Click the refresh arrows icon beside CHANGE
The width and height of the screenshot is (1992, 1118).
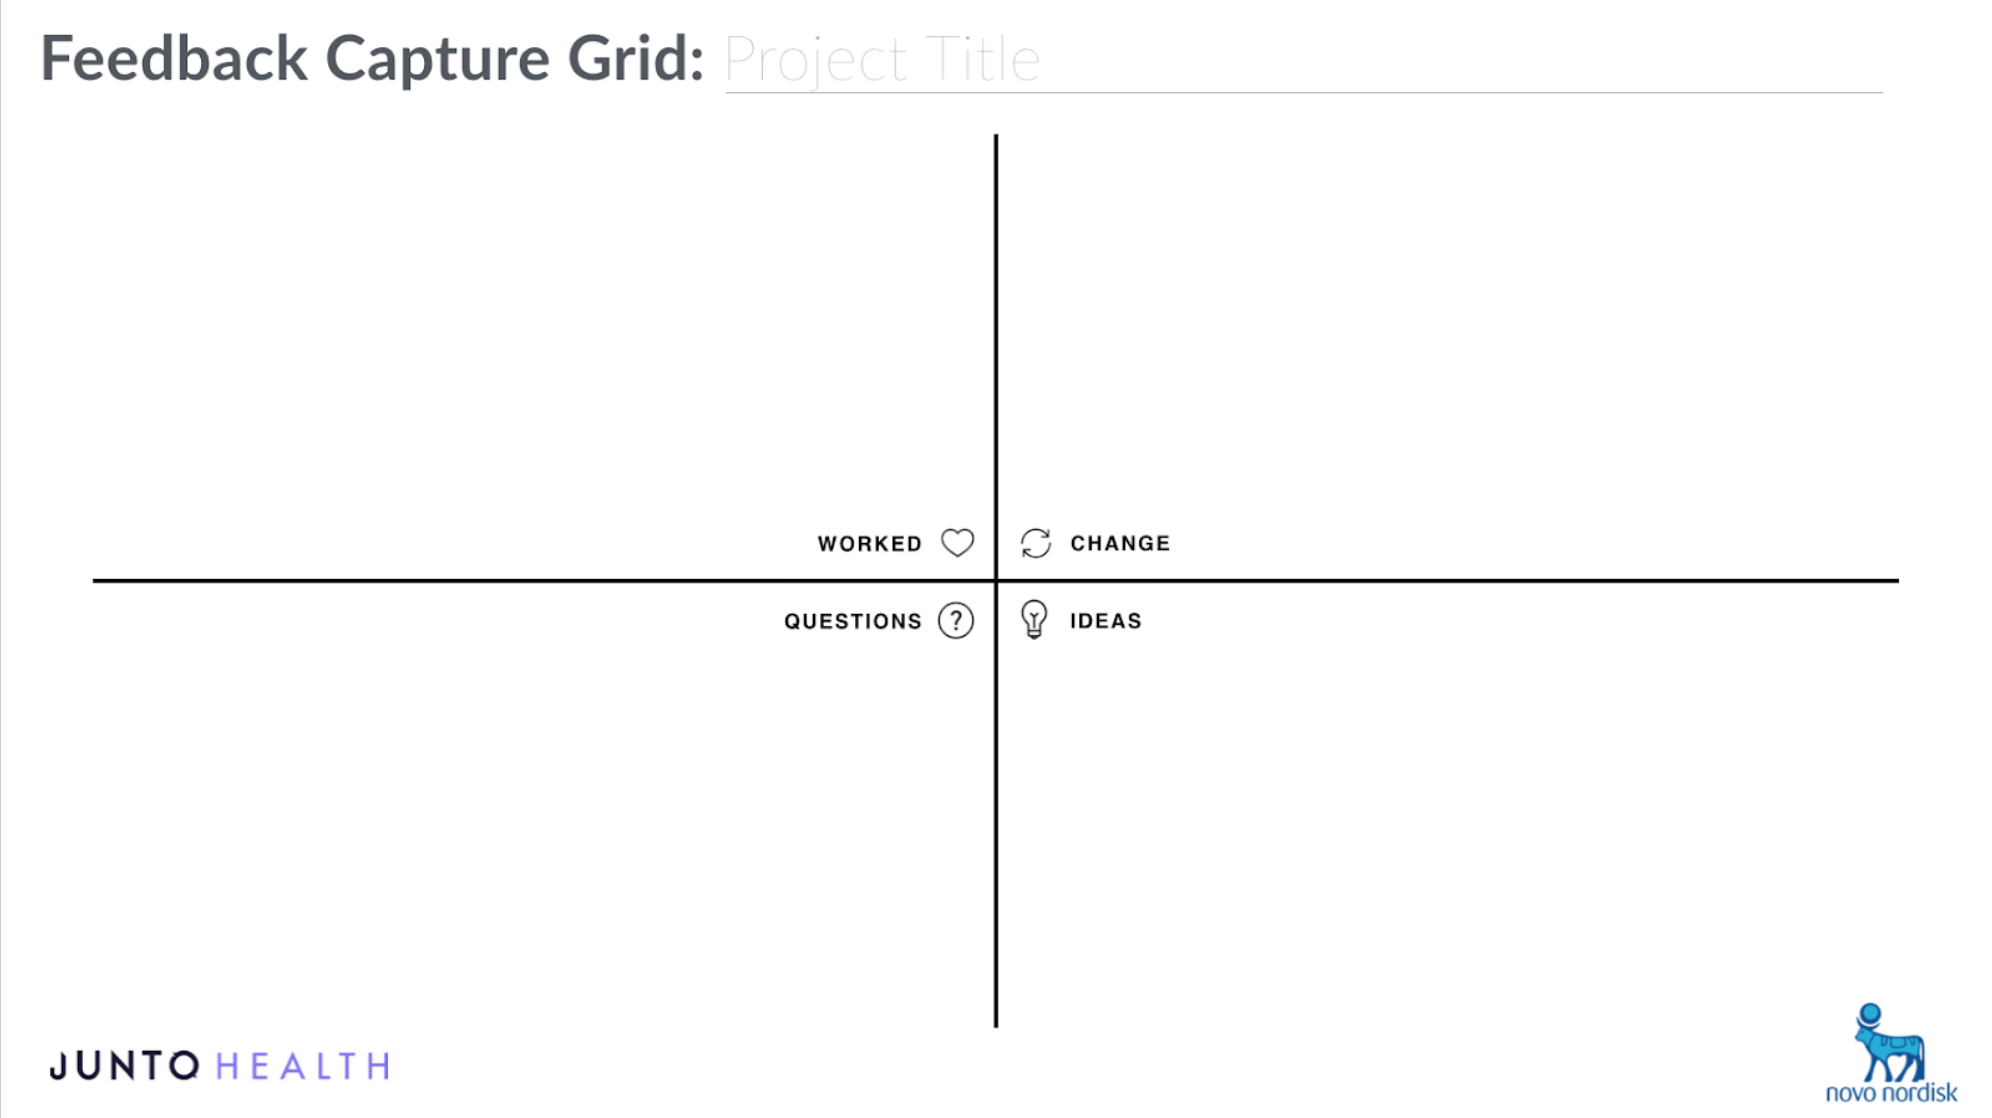1035,543
